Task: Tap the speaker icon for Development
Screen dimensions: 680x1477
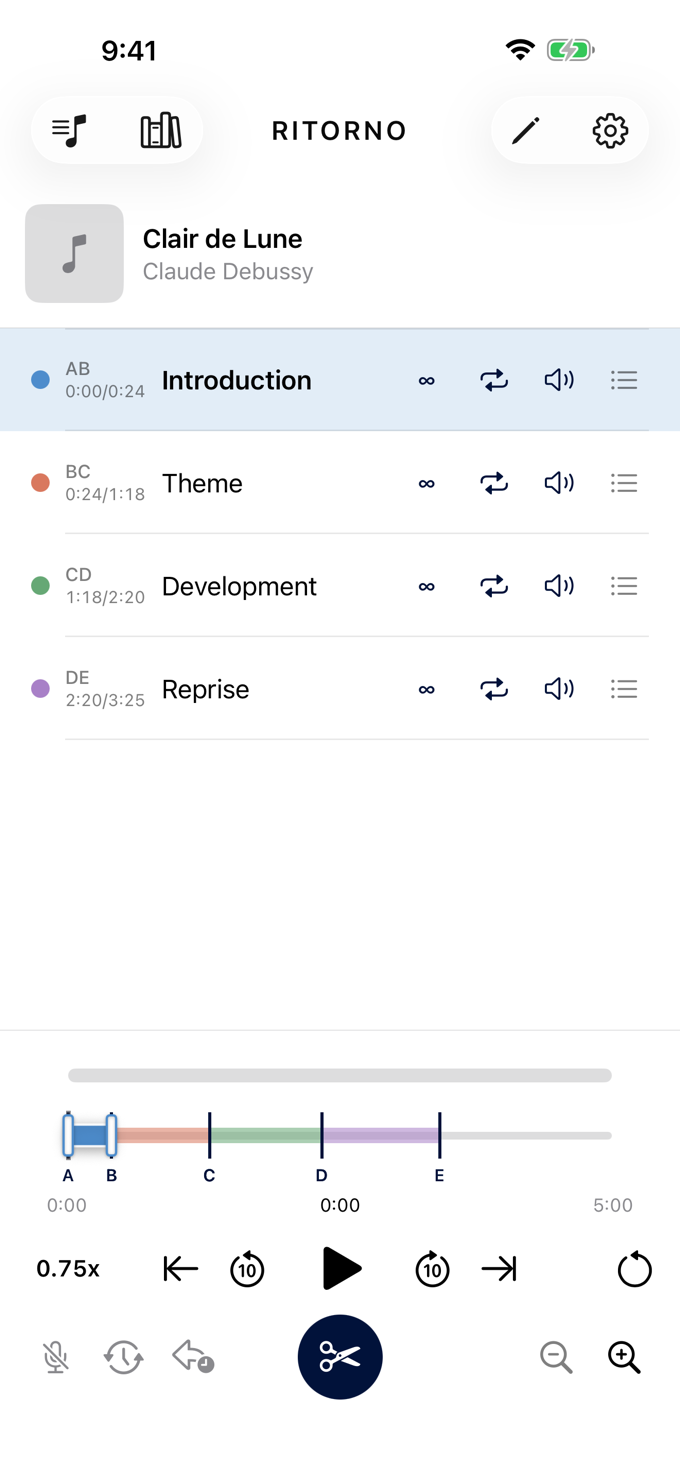Action: tap(559, 586)
